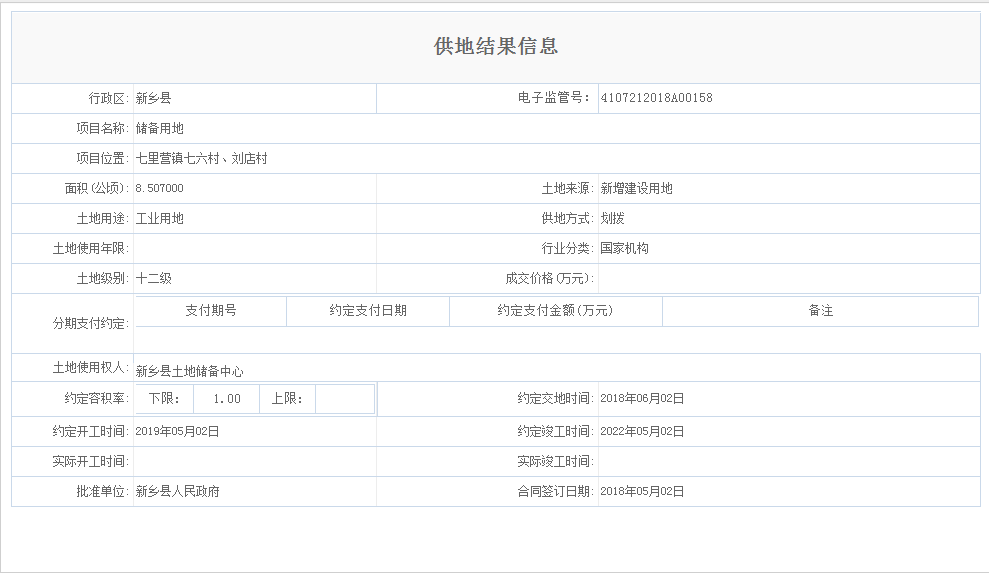Click the 土地使用年限 label
This screenshot has height=573, width=989.
coord(91,248)
